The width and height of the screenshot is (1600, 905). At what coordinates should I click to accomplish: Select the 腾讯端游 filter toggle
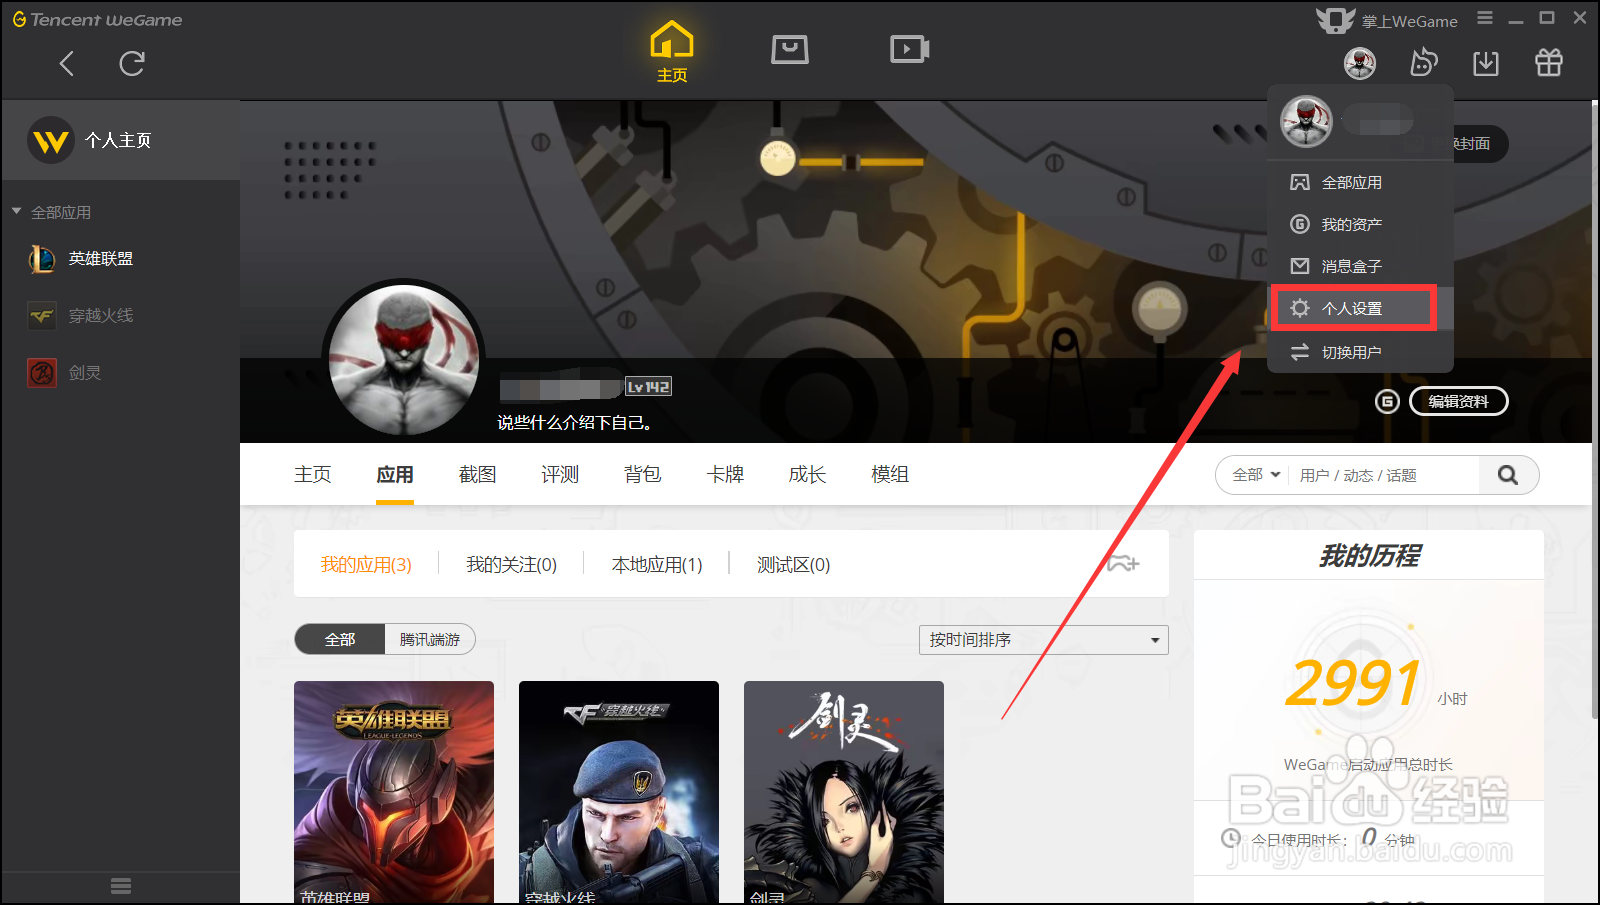430,639
